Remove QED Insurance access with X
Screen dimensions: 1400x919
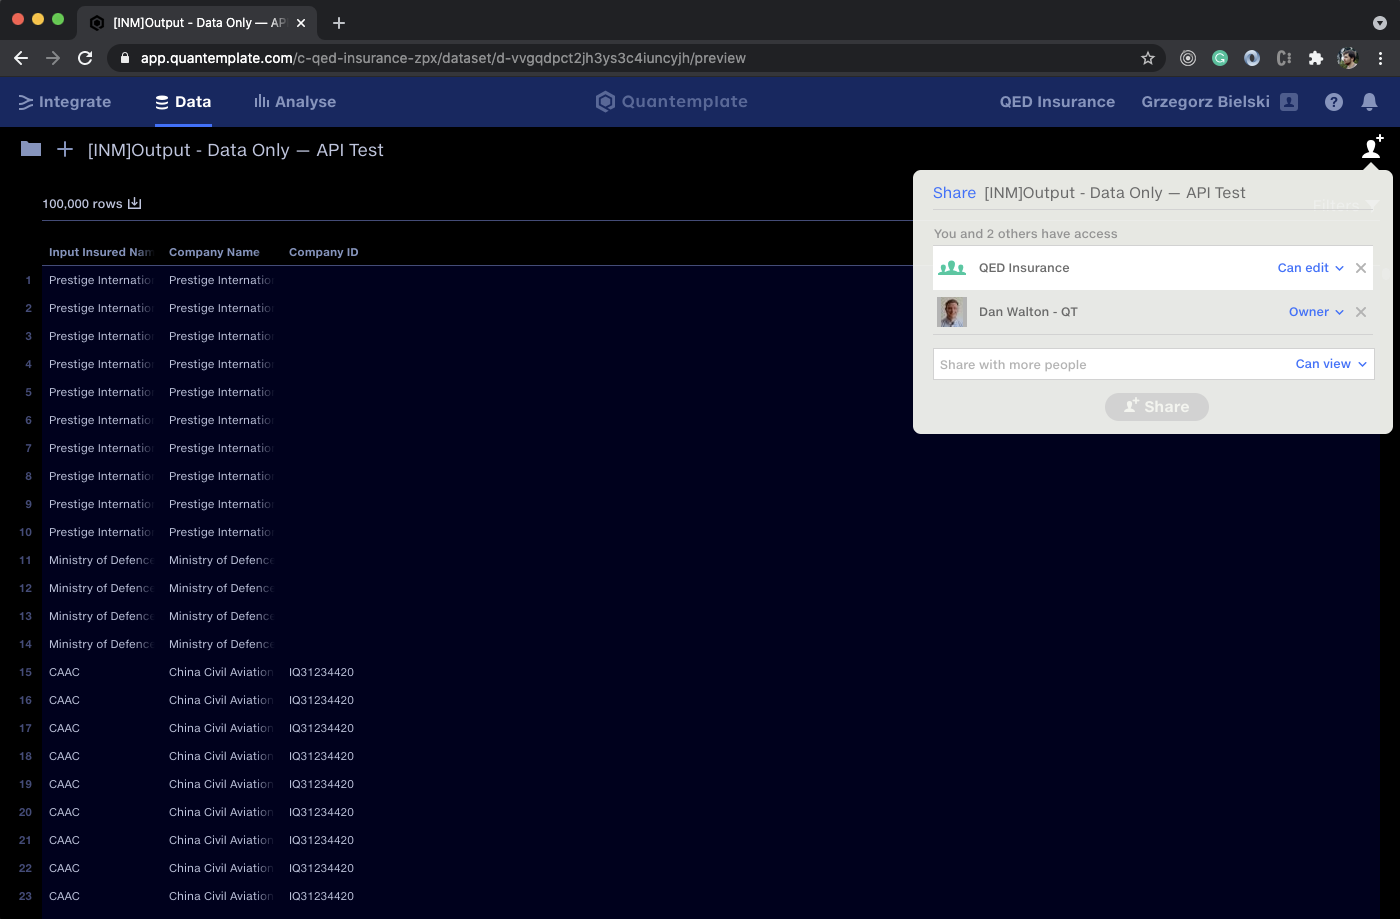tap(1361, 268)
